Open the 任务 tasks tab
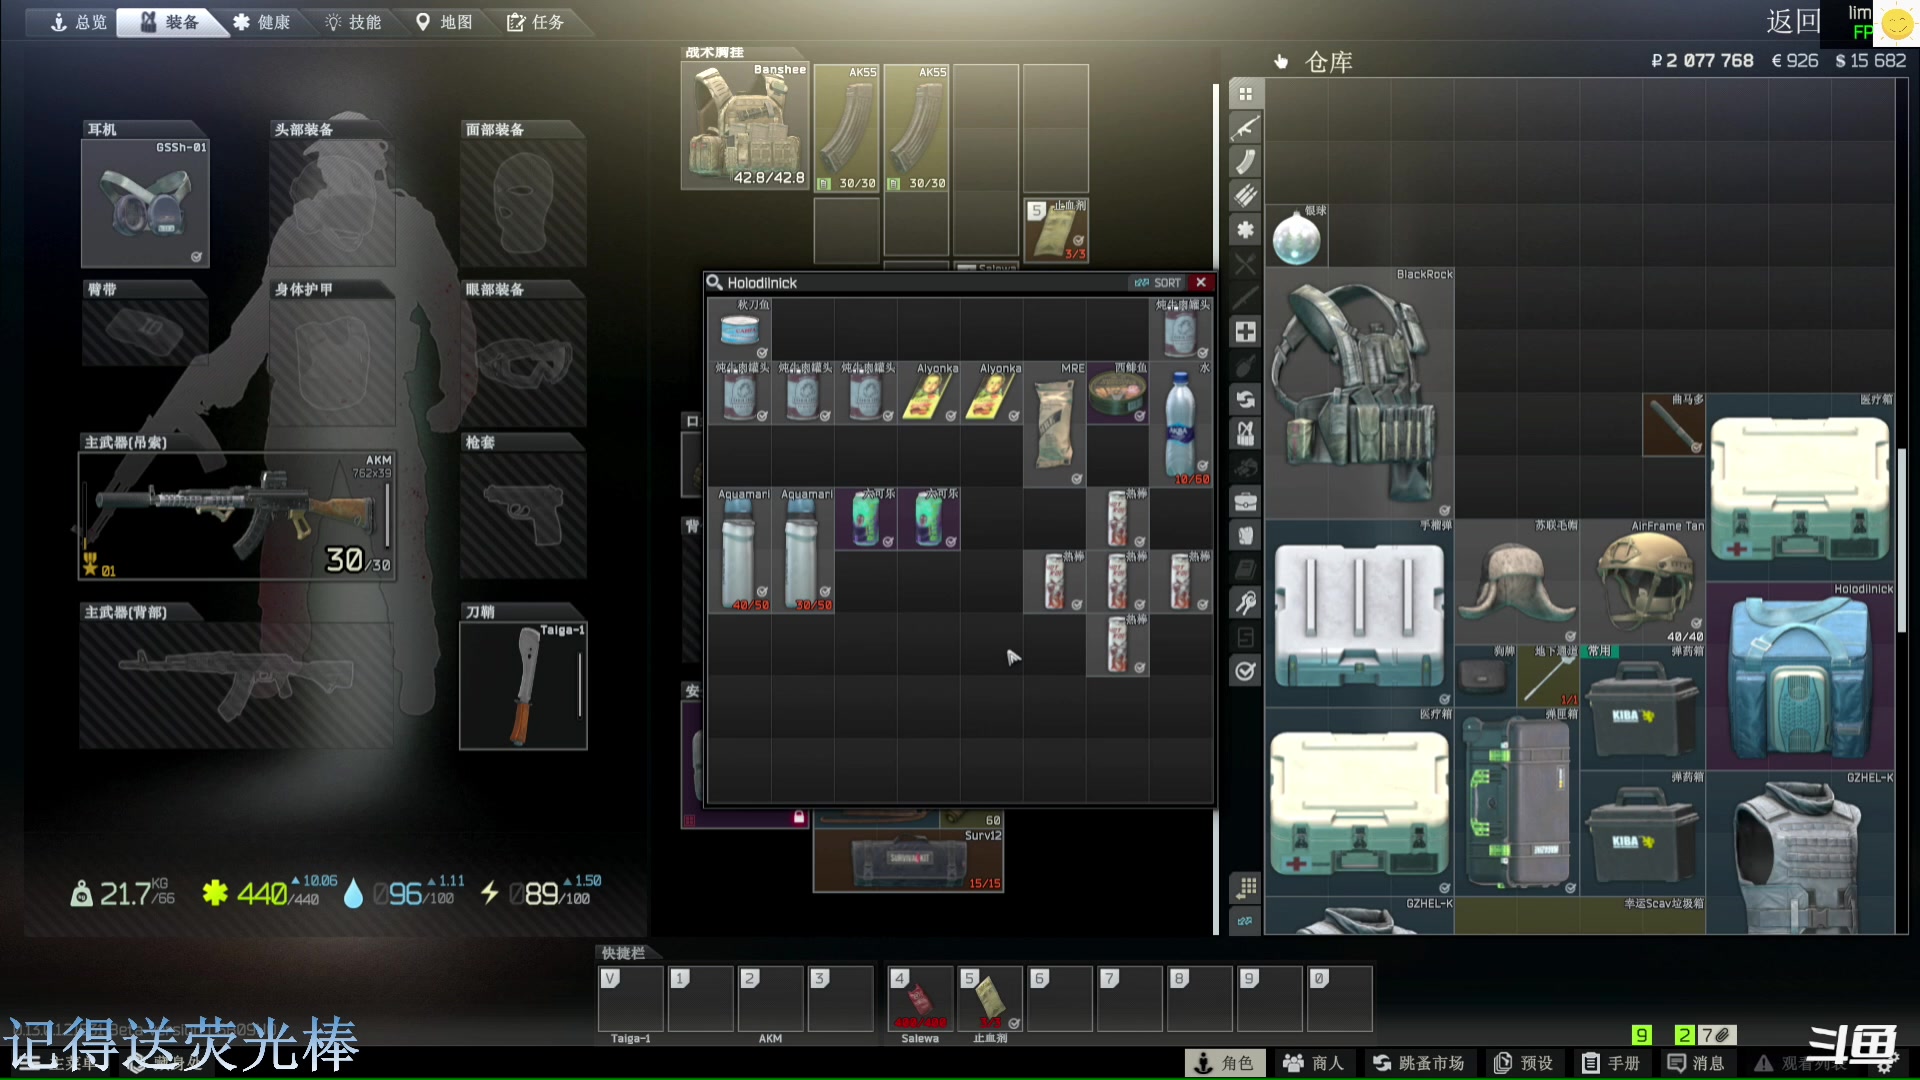This screenshot has height=1080, width=1920. tap(536, 22)
